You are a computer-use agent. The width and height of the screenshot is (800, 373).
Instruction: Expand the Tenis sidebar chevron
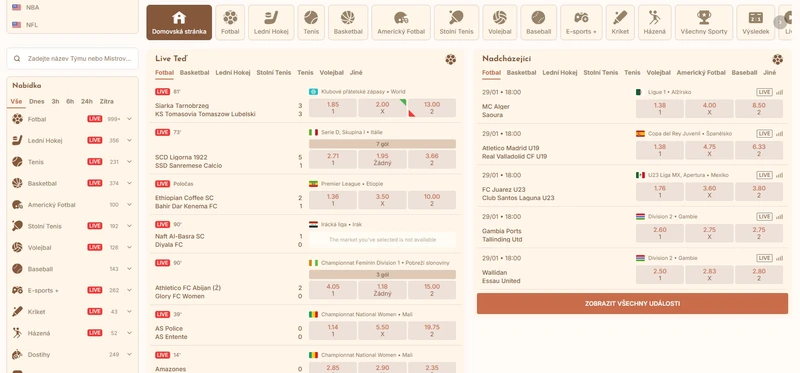(x=130, y=162)
